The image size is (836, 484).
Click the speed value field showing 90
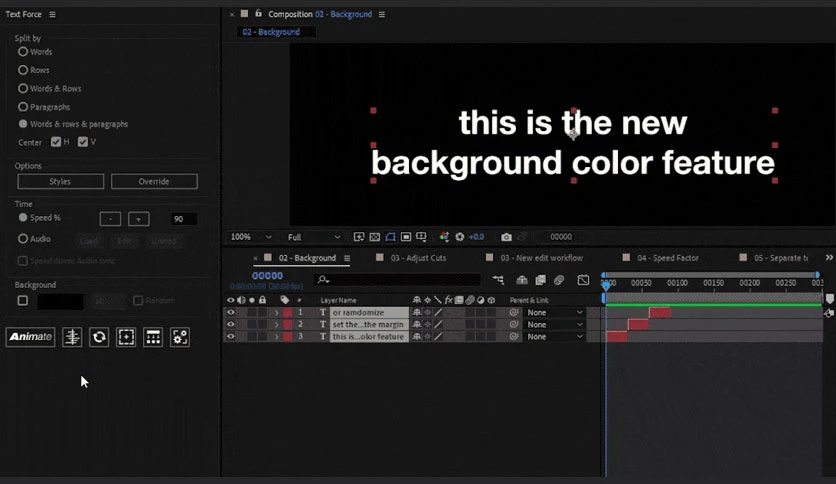click(183, 219)
